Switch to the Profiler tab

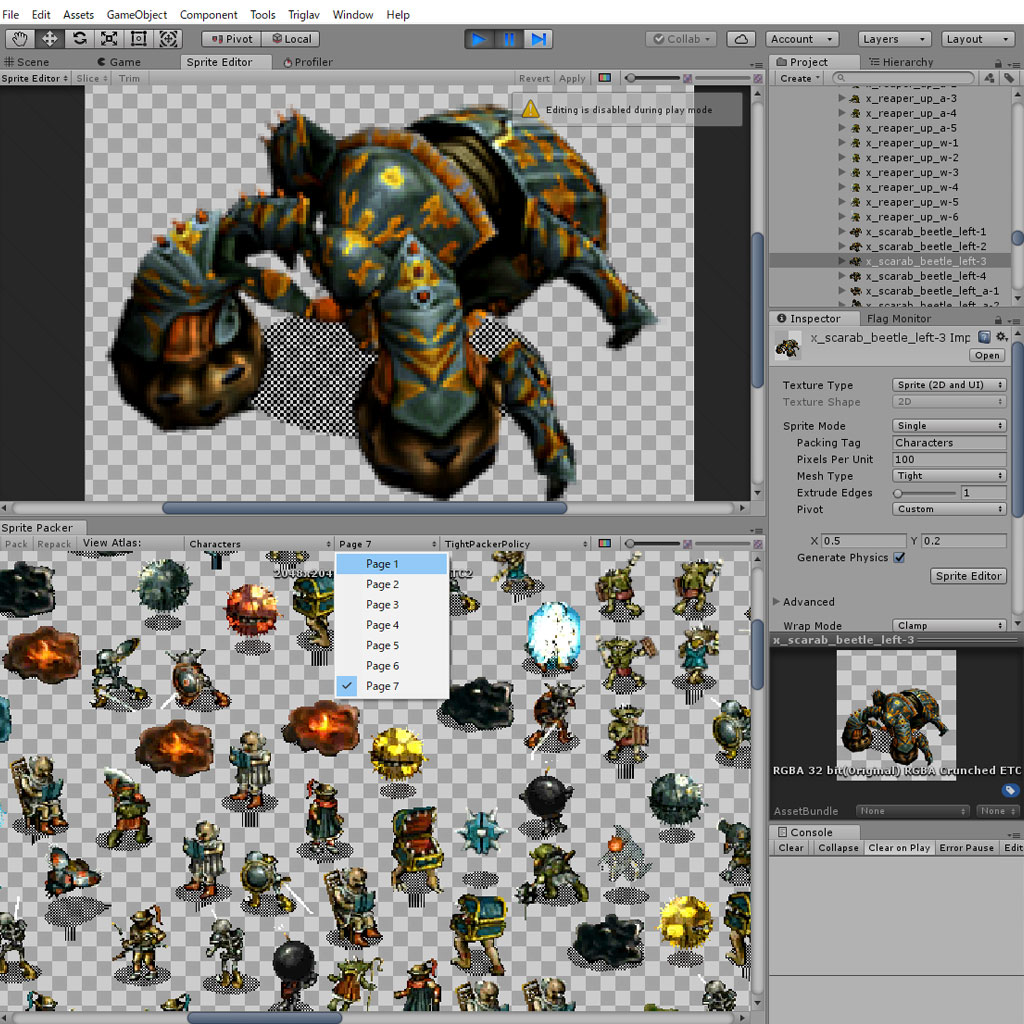308,62
